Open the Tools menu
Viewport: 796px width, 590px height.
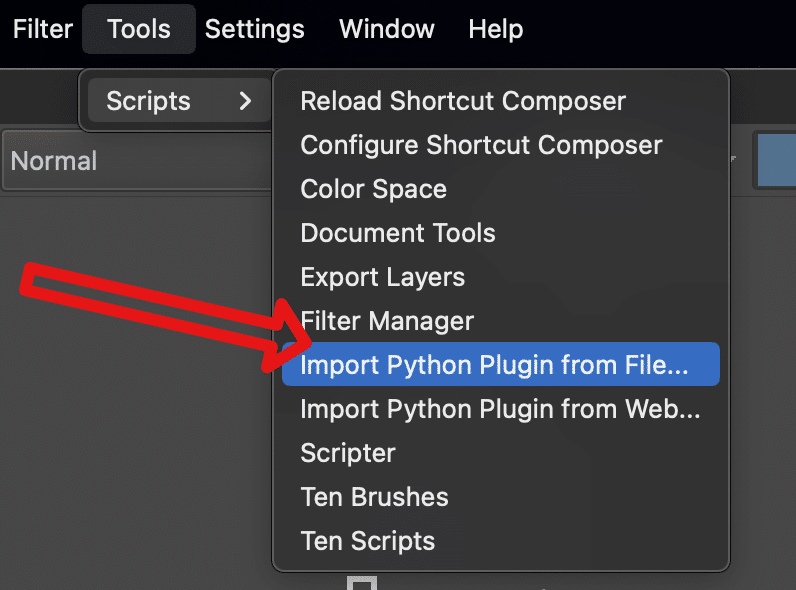pos(139,29)
